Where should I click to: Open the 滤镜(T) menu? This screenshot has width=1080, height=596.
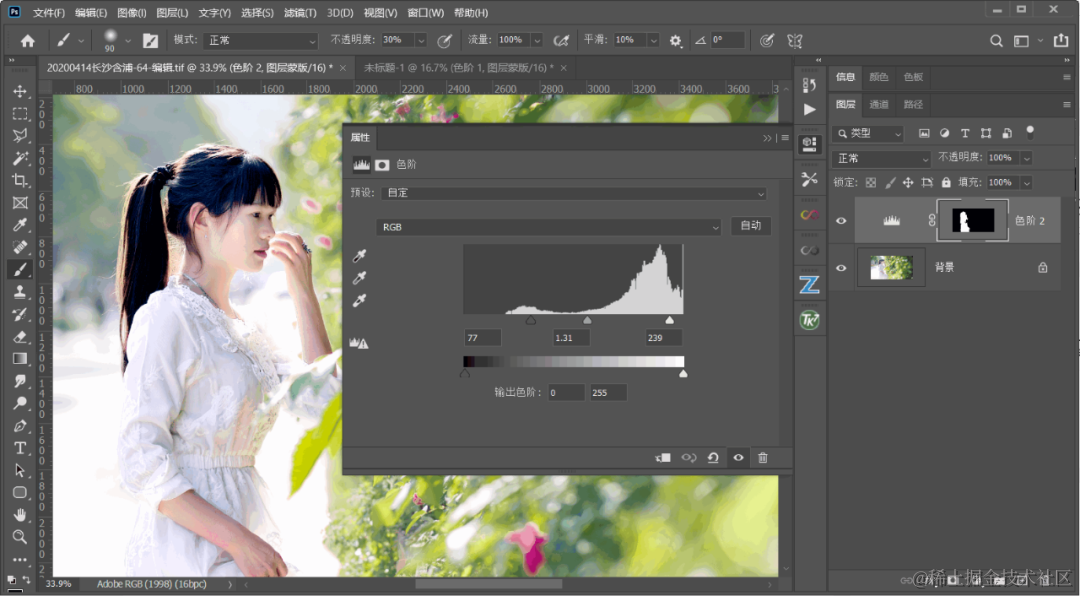pos(300,12)
